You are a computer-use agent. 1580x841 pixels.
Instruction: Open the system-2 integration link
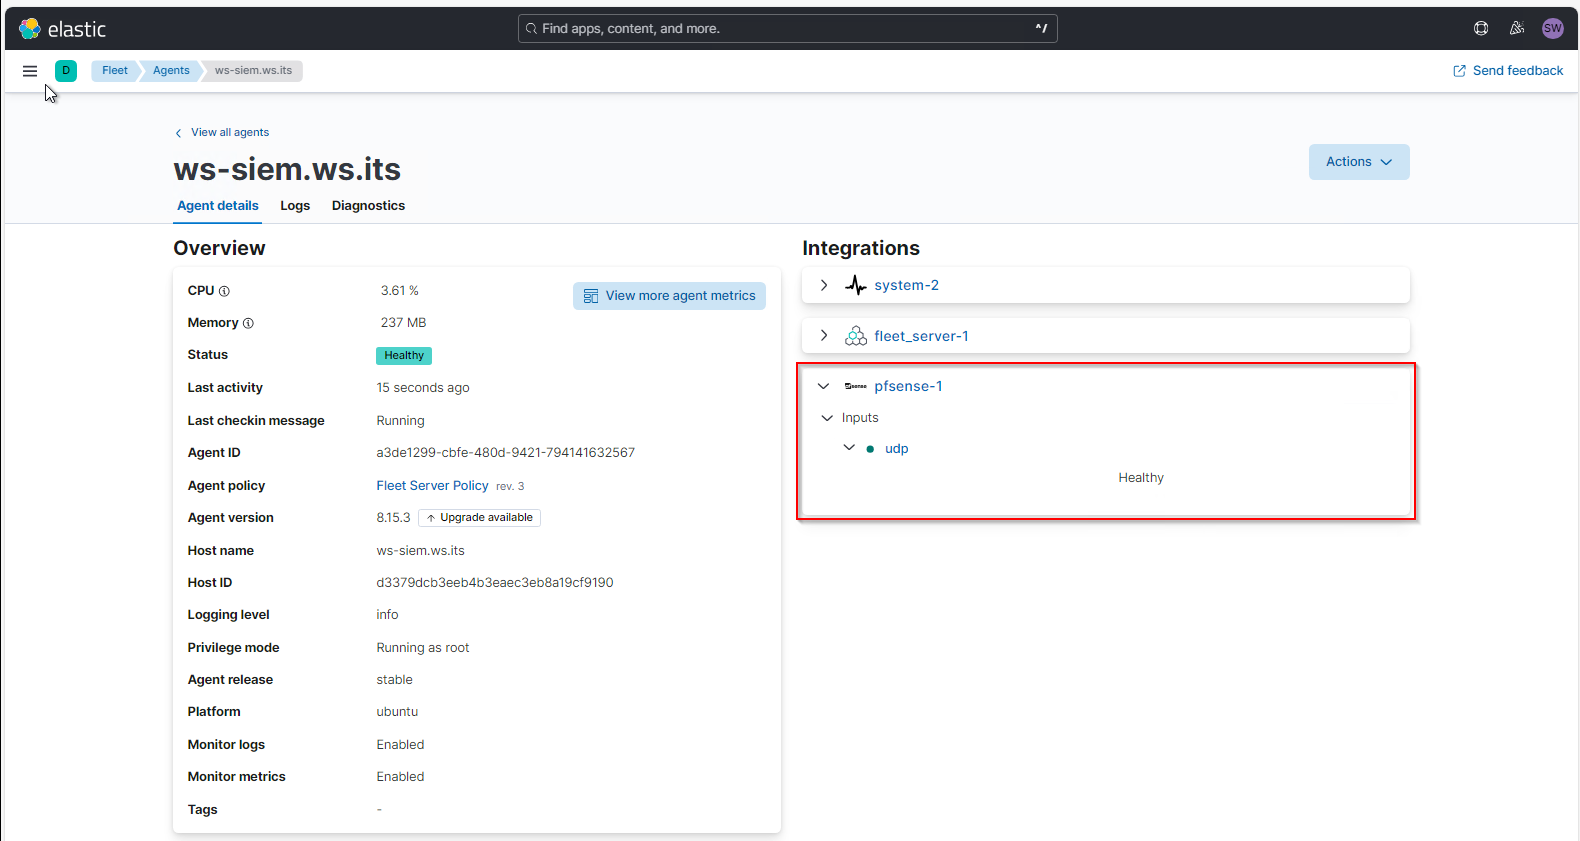[906, 286]
